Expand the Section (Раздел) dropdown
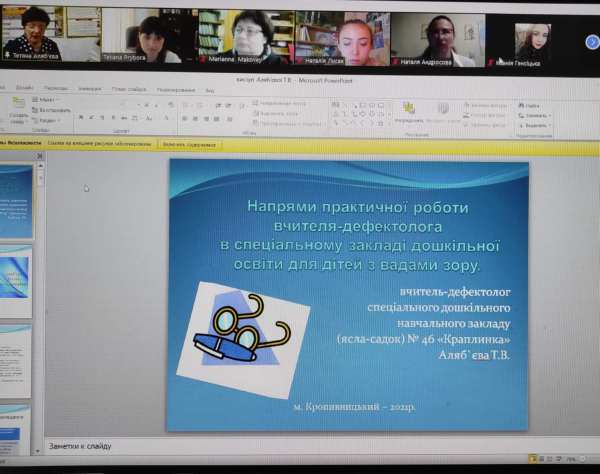Screen dimensions: 600x474 point(46,121)
